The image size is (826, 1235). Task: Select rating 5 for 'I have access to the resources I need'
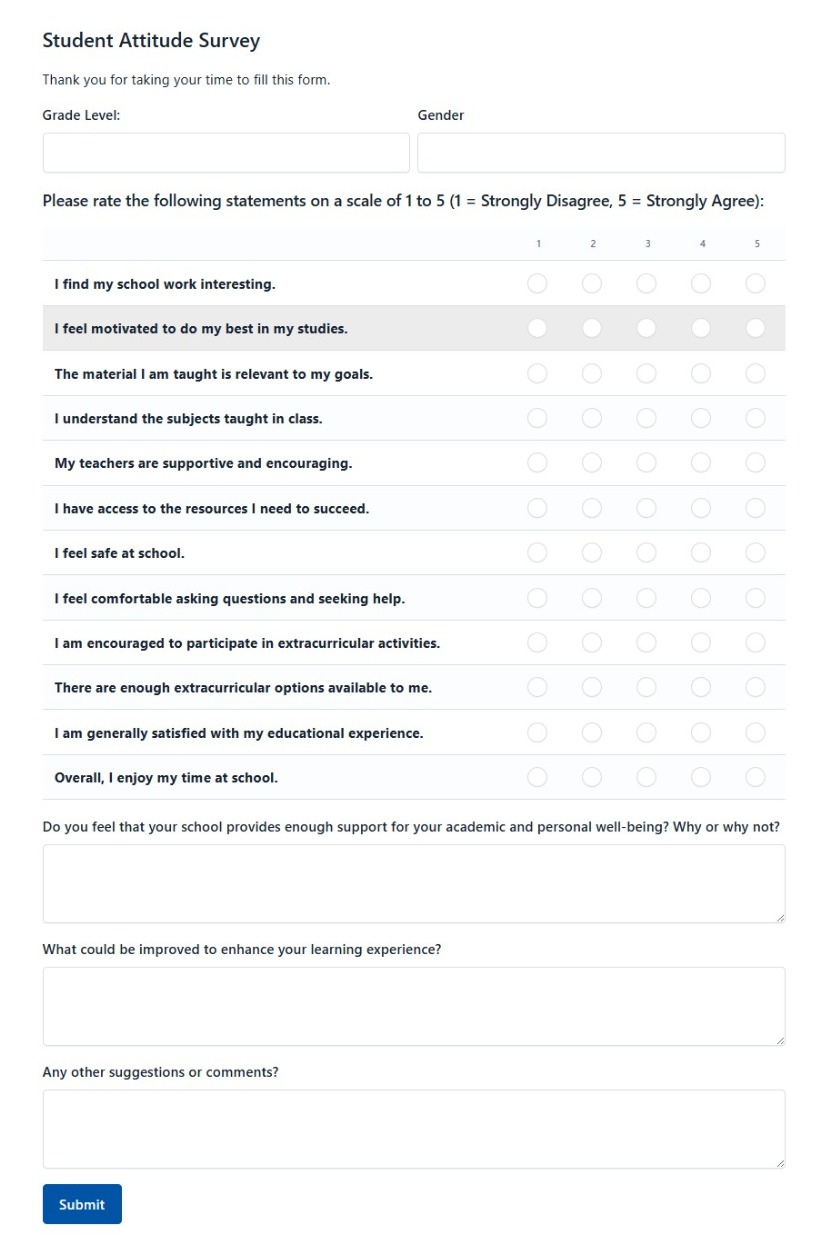point(756,507)
